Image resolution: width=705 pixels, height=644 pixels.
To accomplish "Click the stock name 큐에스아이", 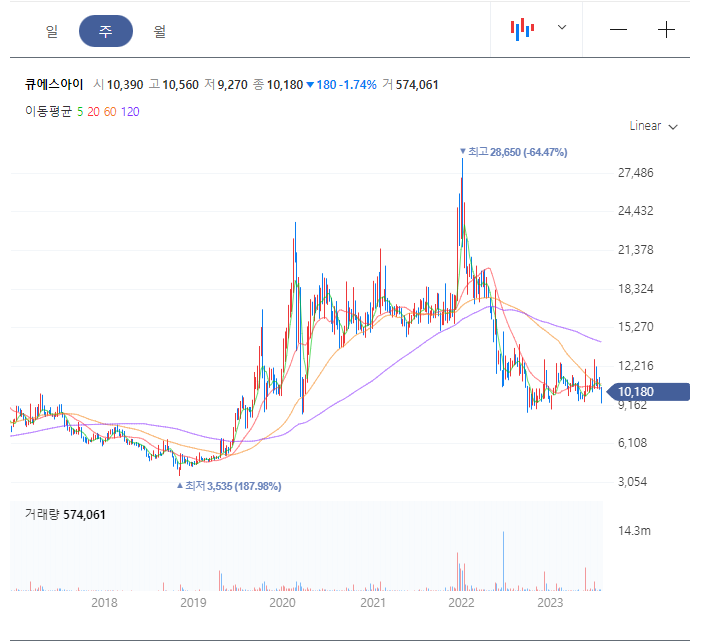I will tap(54, 85).
